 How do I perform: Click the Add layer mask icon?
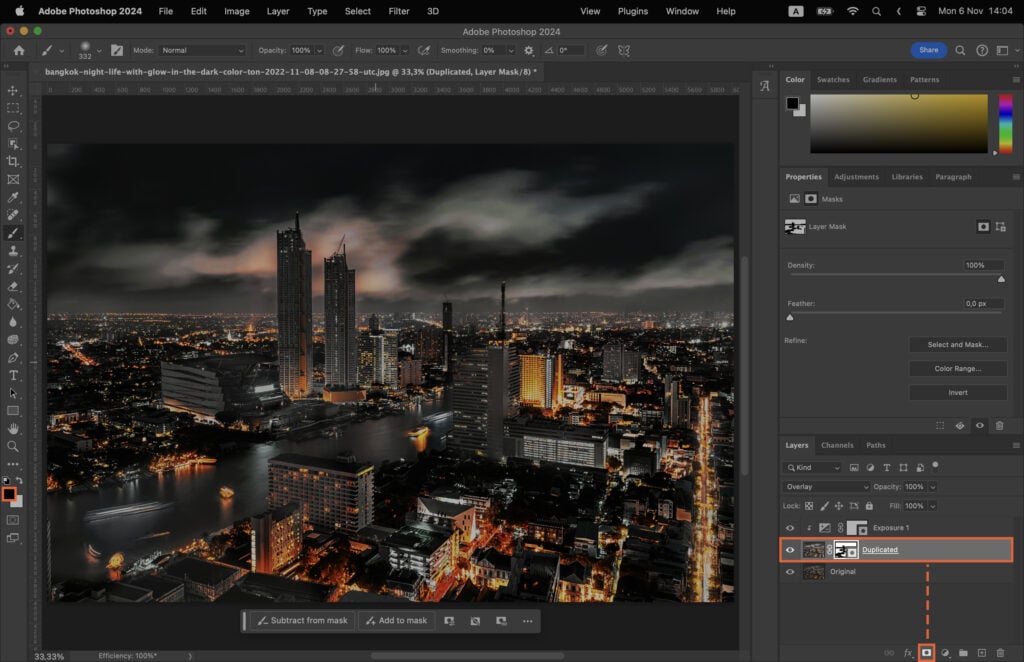tap(927, 650)
